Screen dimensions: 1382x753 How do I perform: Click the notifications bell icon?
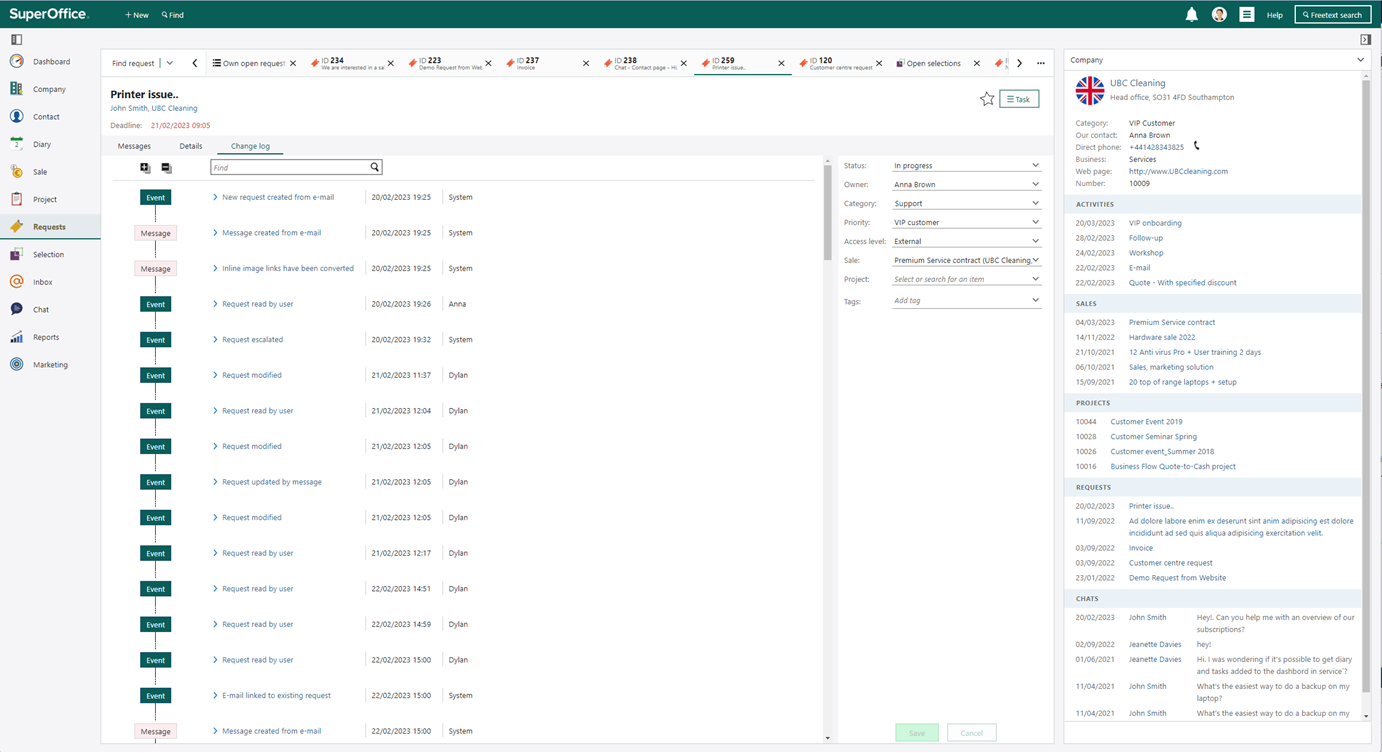tap(1191, 15)
